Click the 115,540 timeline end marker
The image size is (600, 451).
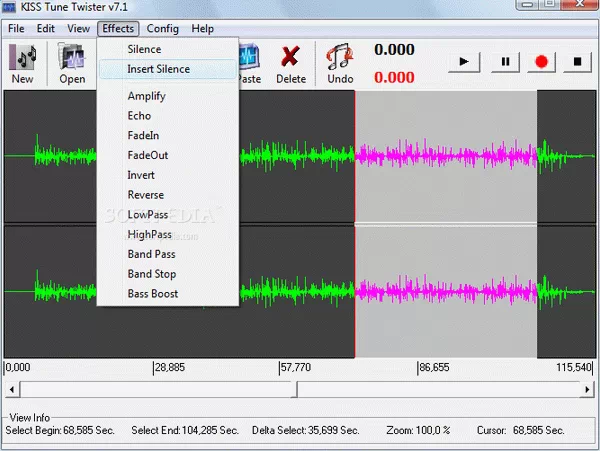coord(574,368)
